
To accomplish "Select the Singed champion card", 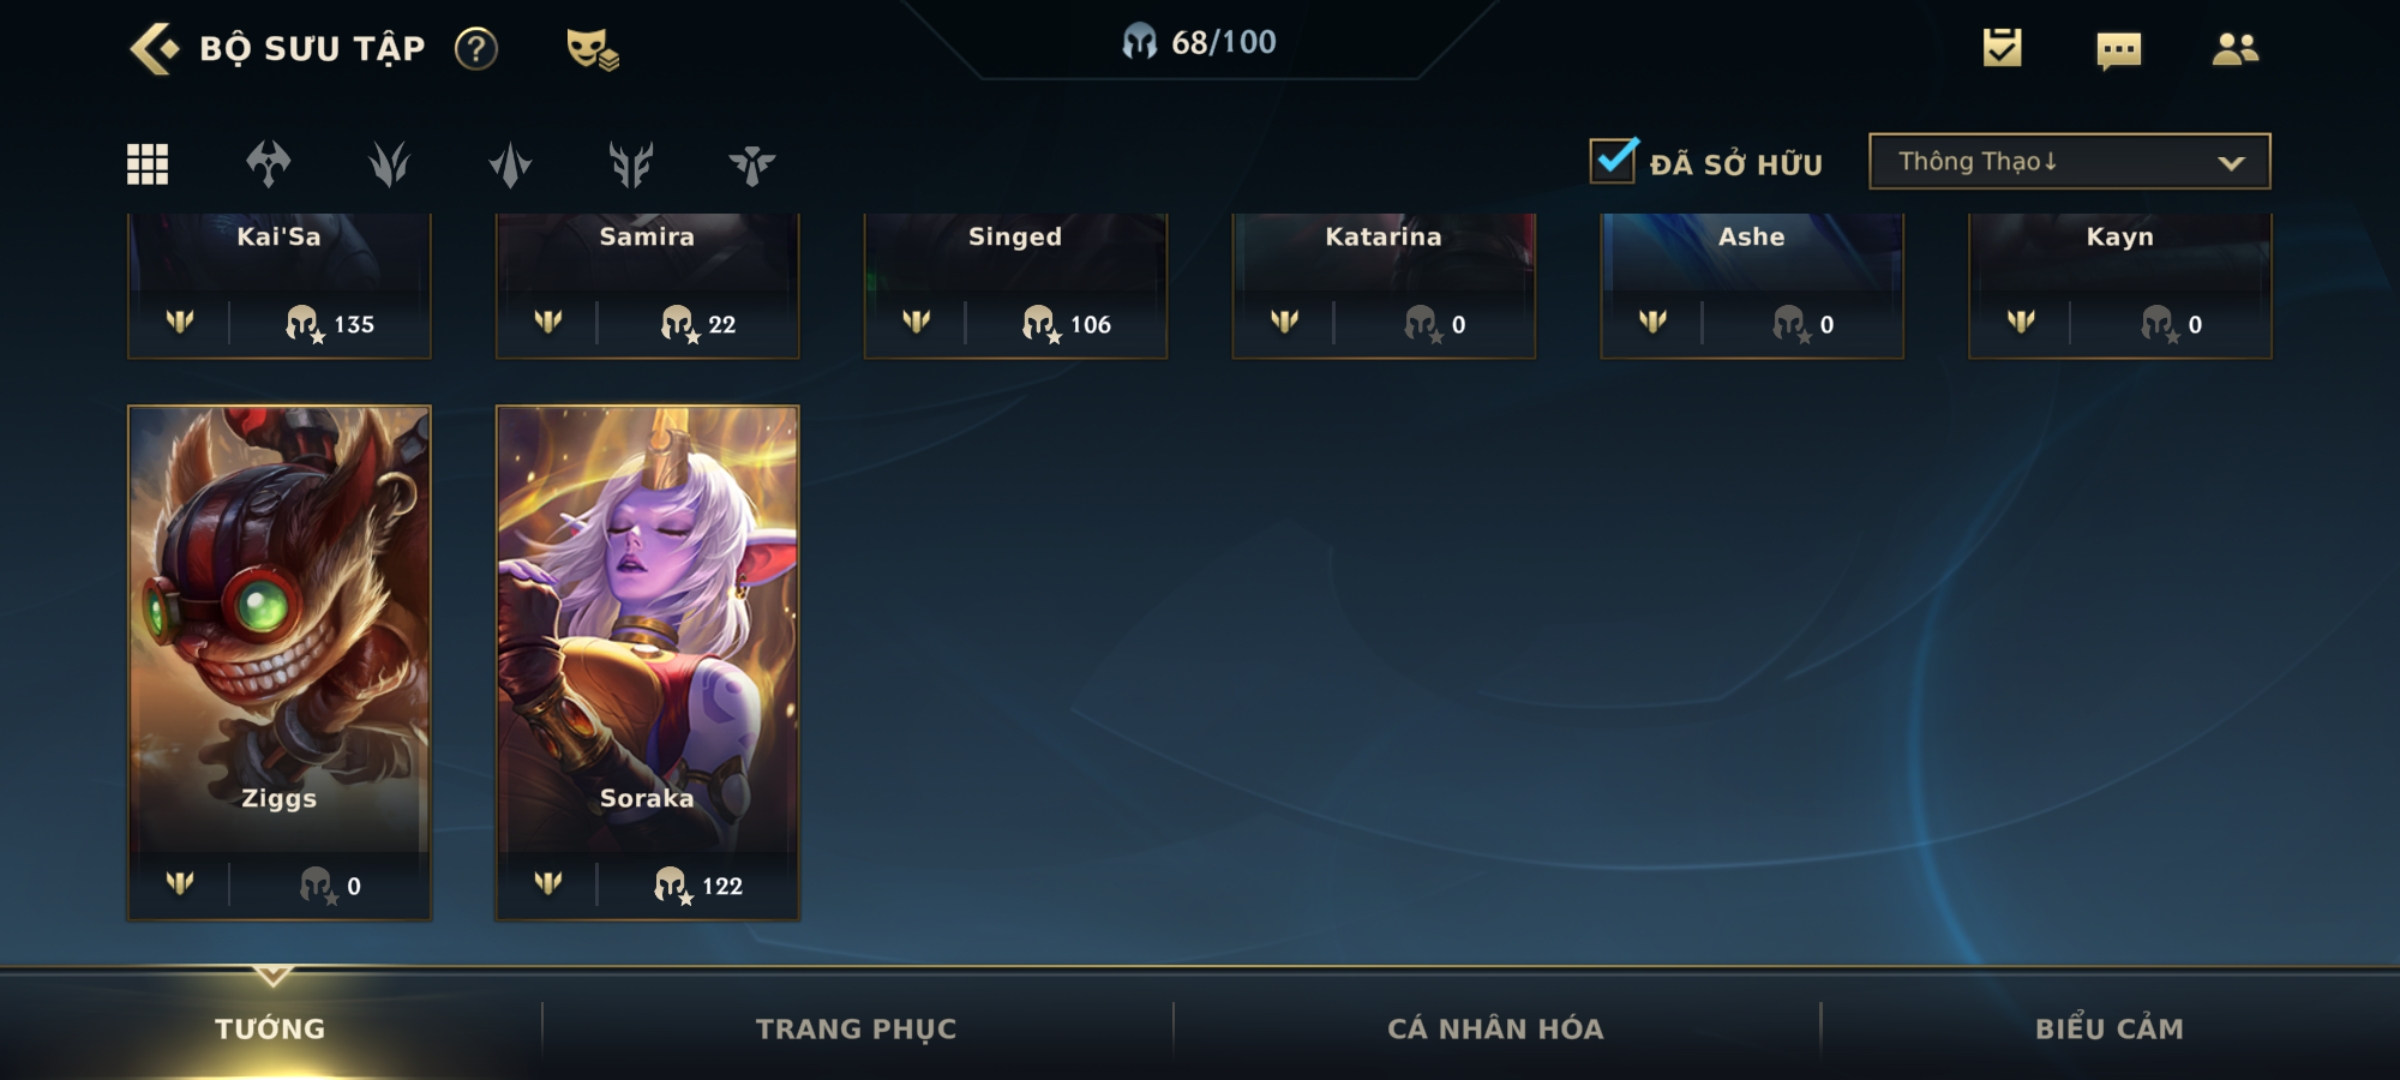I will 1015,285.
